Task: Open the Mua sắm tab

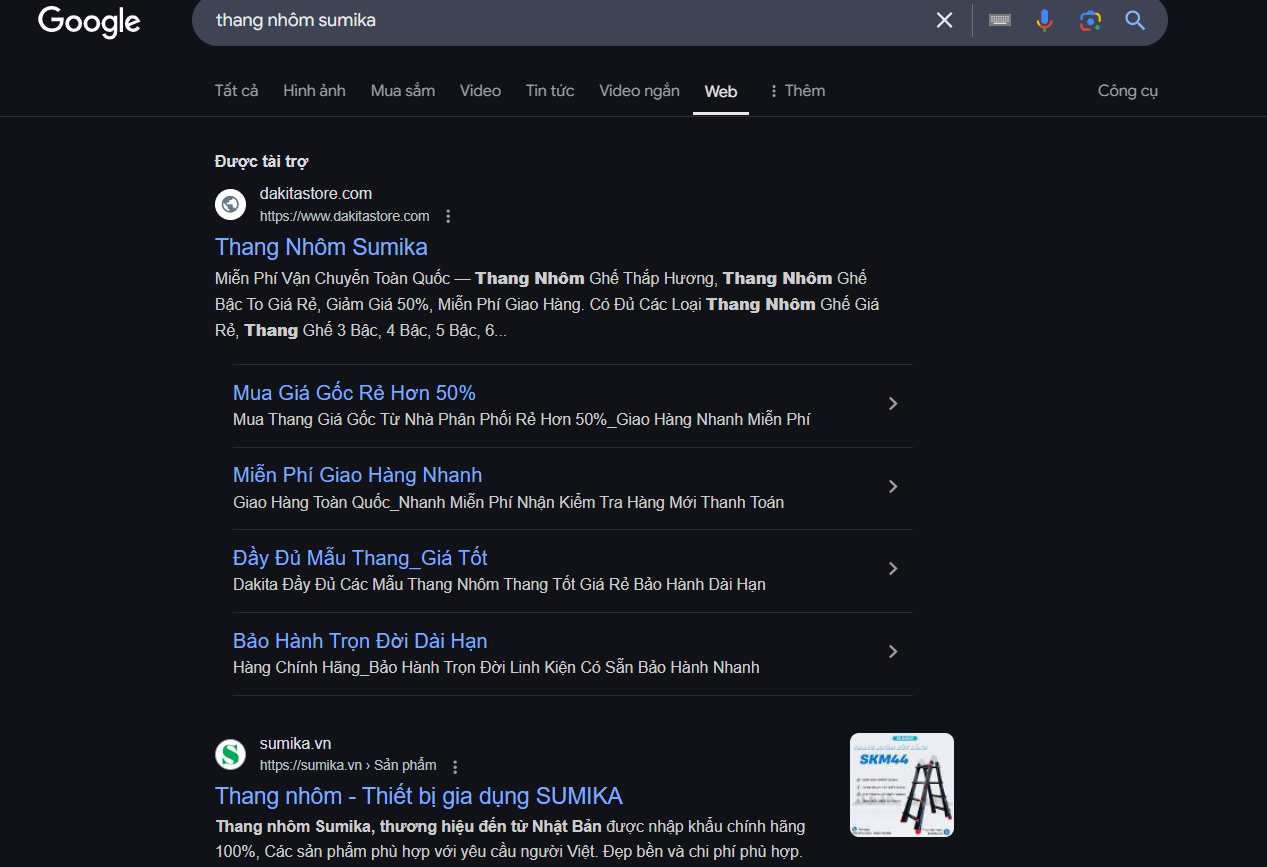Action: (x=403, y=91)
